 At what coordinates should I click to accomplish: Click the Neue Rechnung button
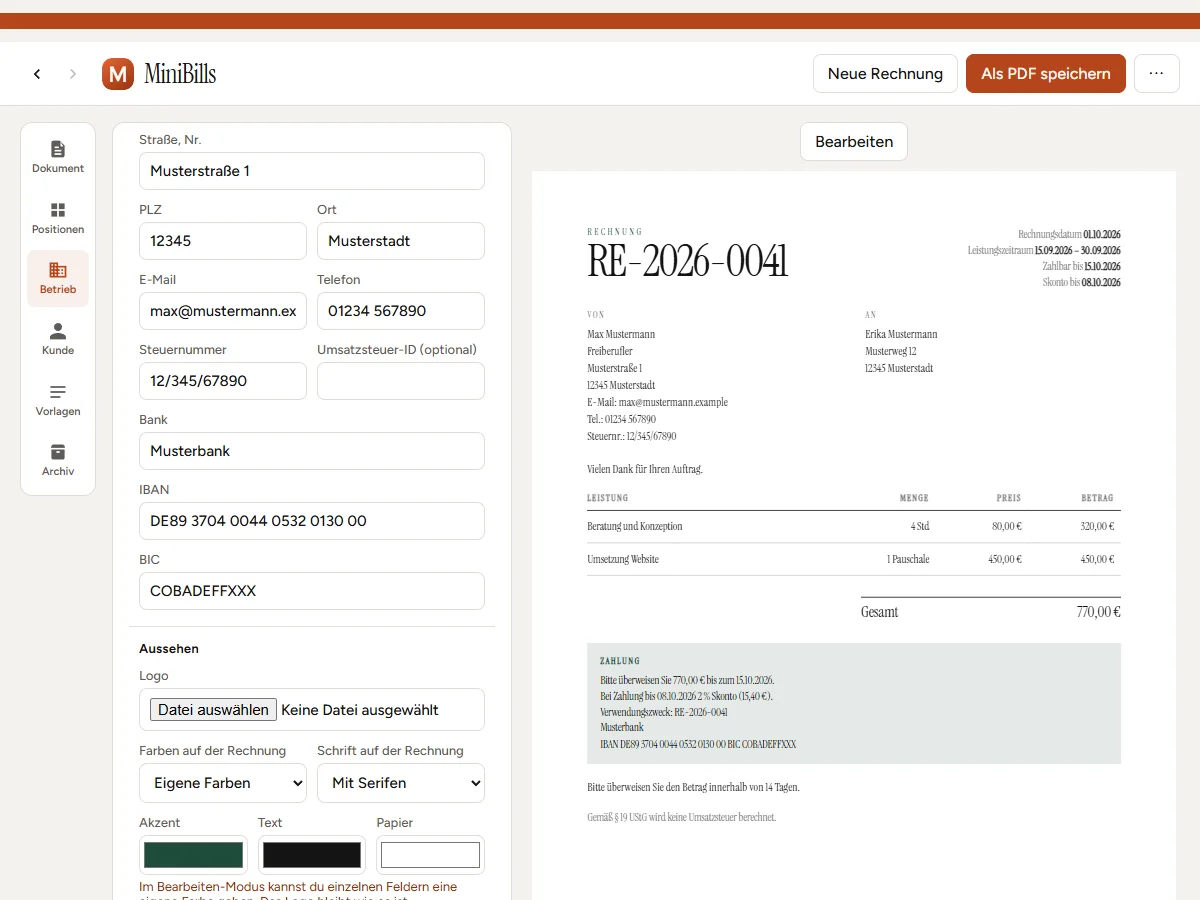click(885, 74)
